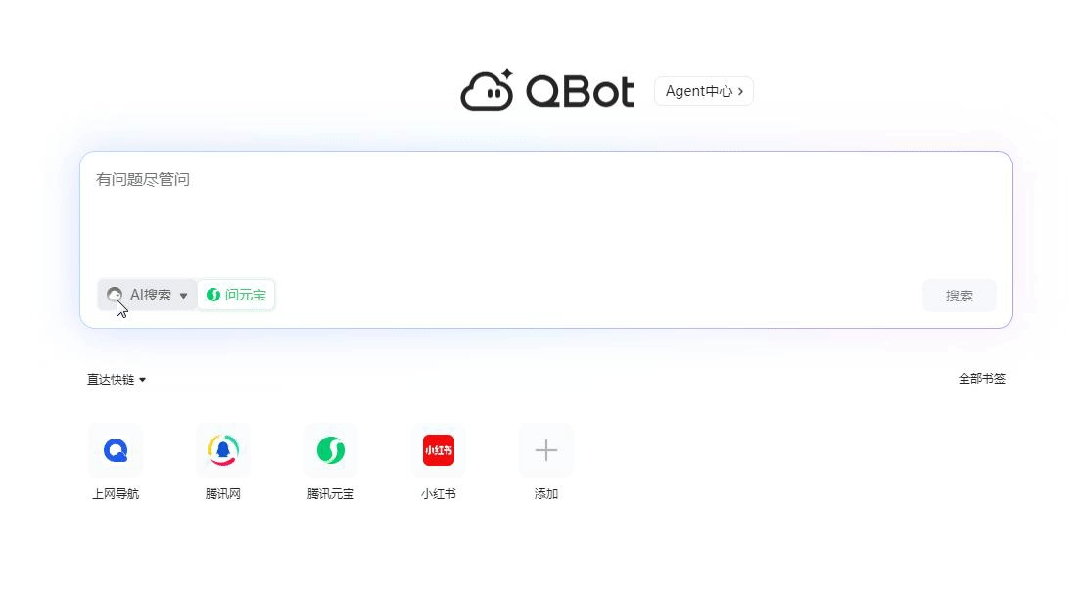
Task: Toggle the 问元宝 mode
Action: (236, 295)
